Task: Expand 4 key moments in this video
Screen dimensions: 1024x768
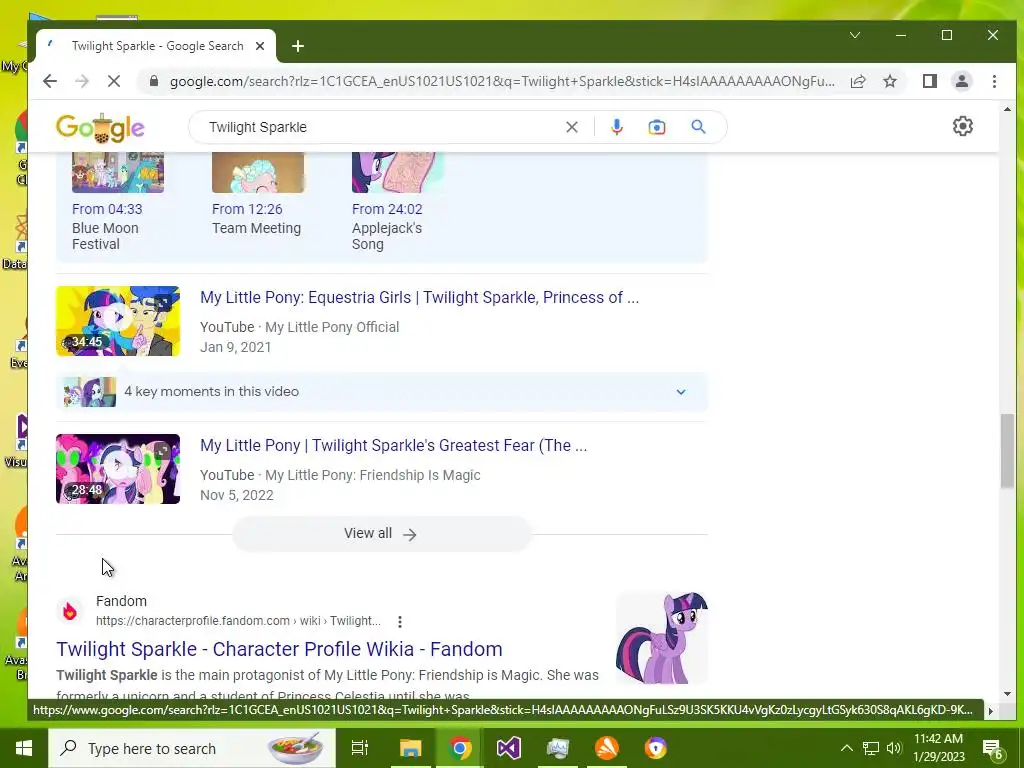Action: [381, 391]
